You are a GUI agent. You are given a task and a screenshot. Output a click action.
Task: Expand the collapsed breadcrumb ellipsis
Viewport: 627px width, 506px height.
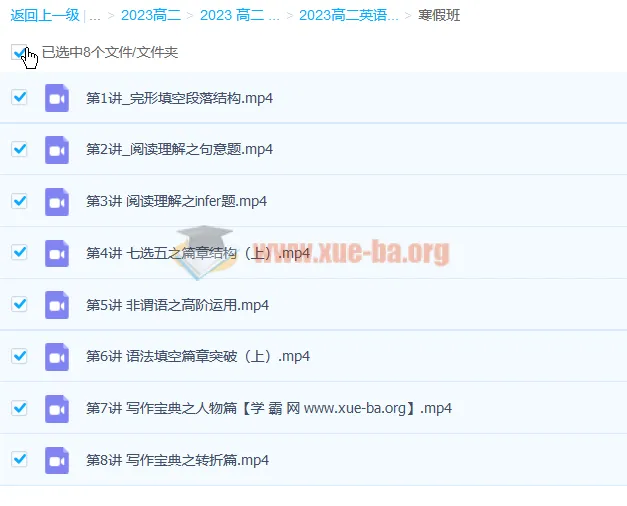point(95,16)
